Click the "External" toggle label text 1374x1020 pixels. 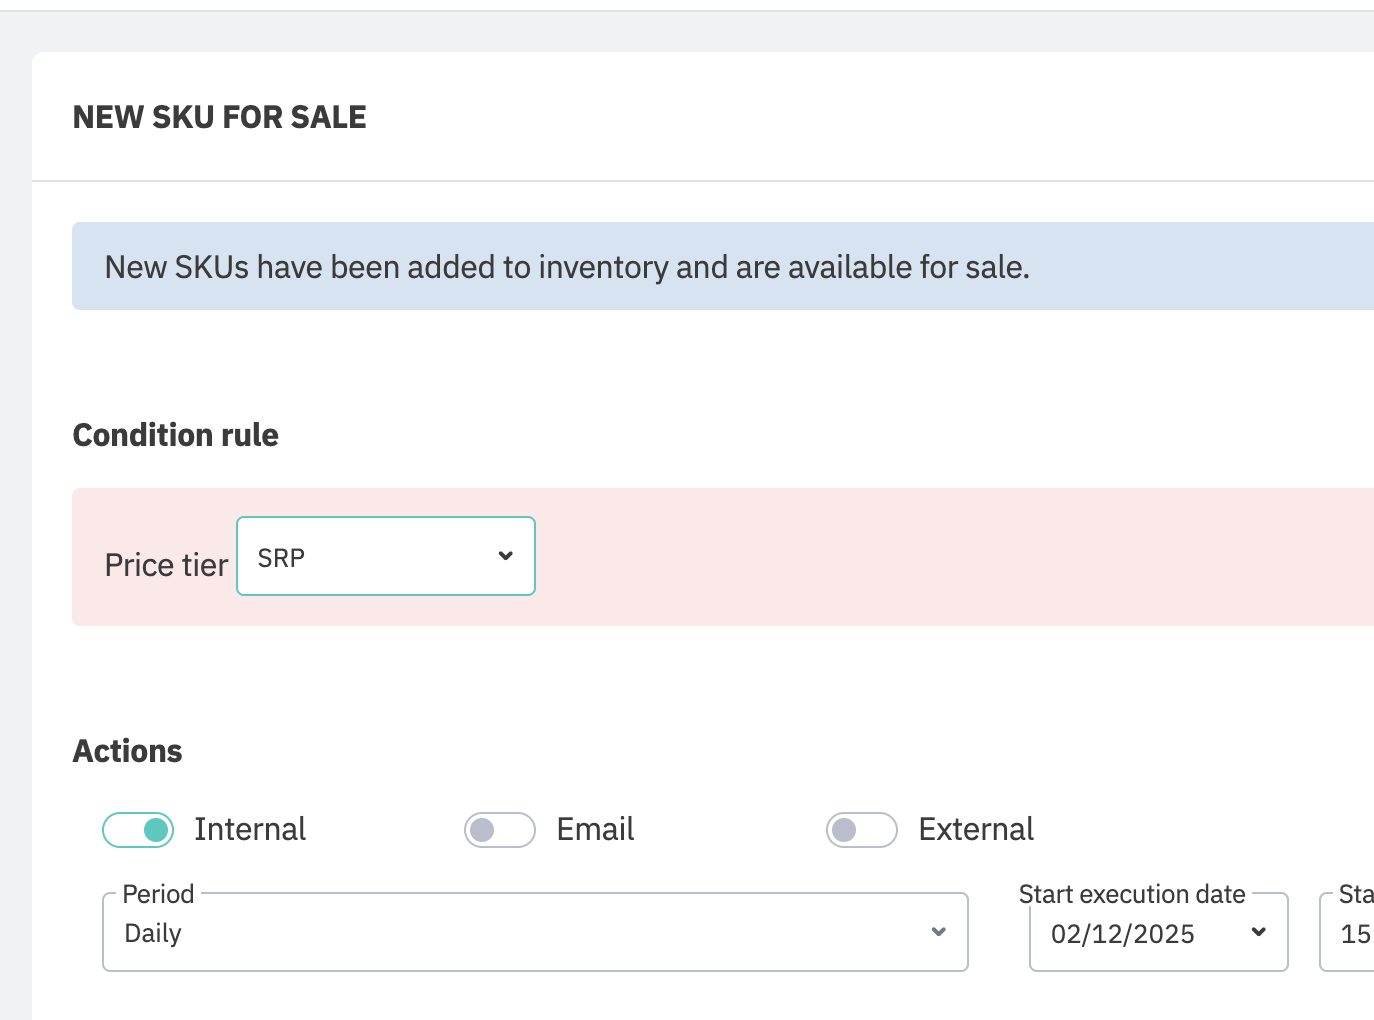976,829
